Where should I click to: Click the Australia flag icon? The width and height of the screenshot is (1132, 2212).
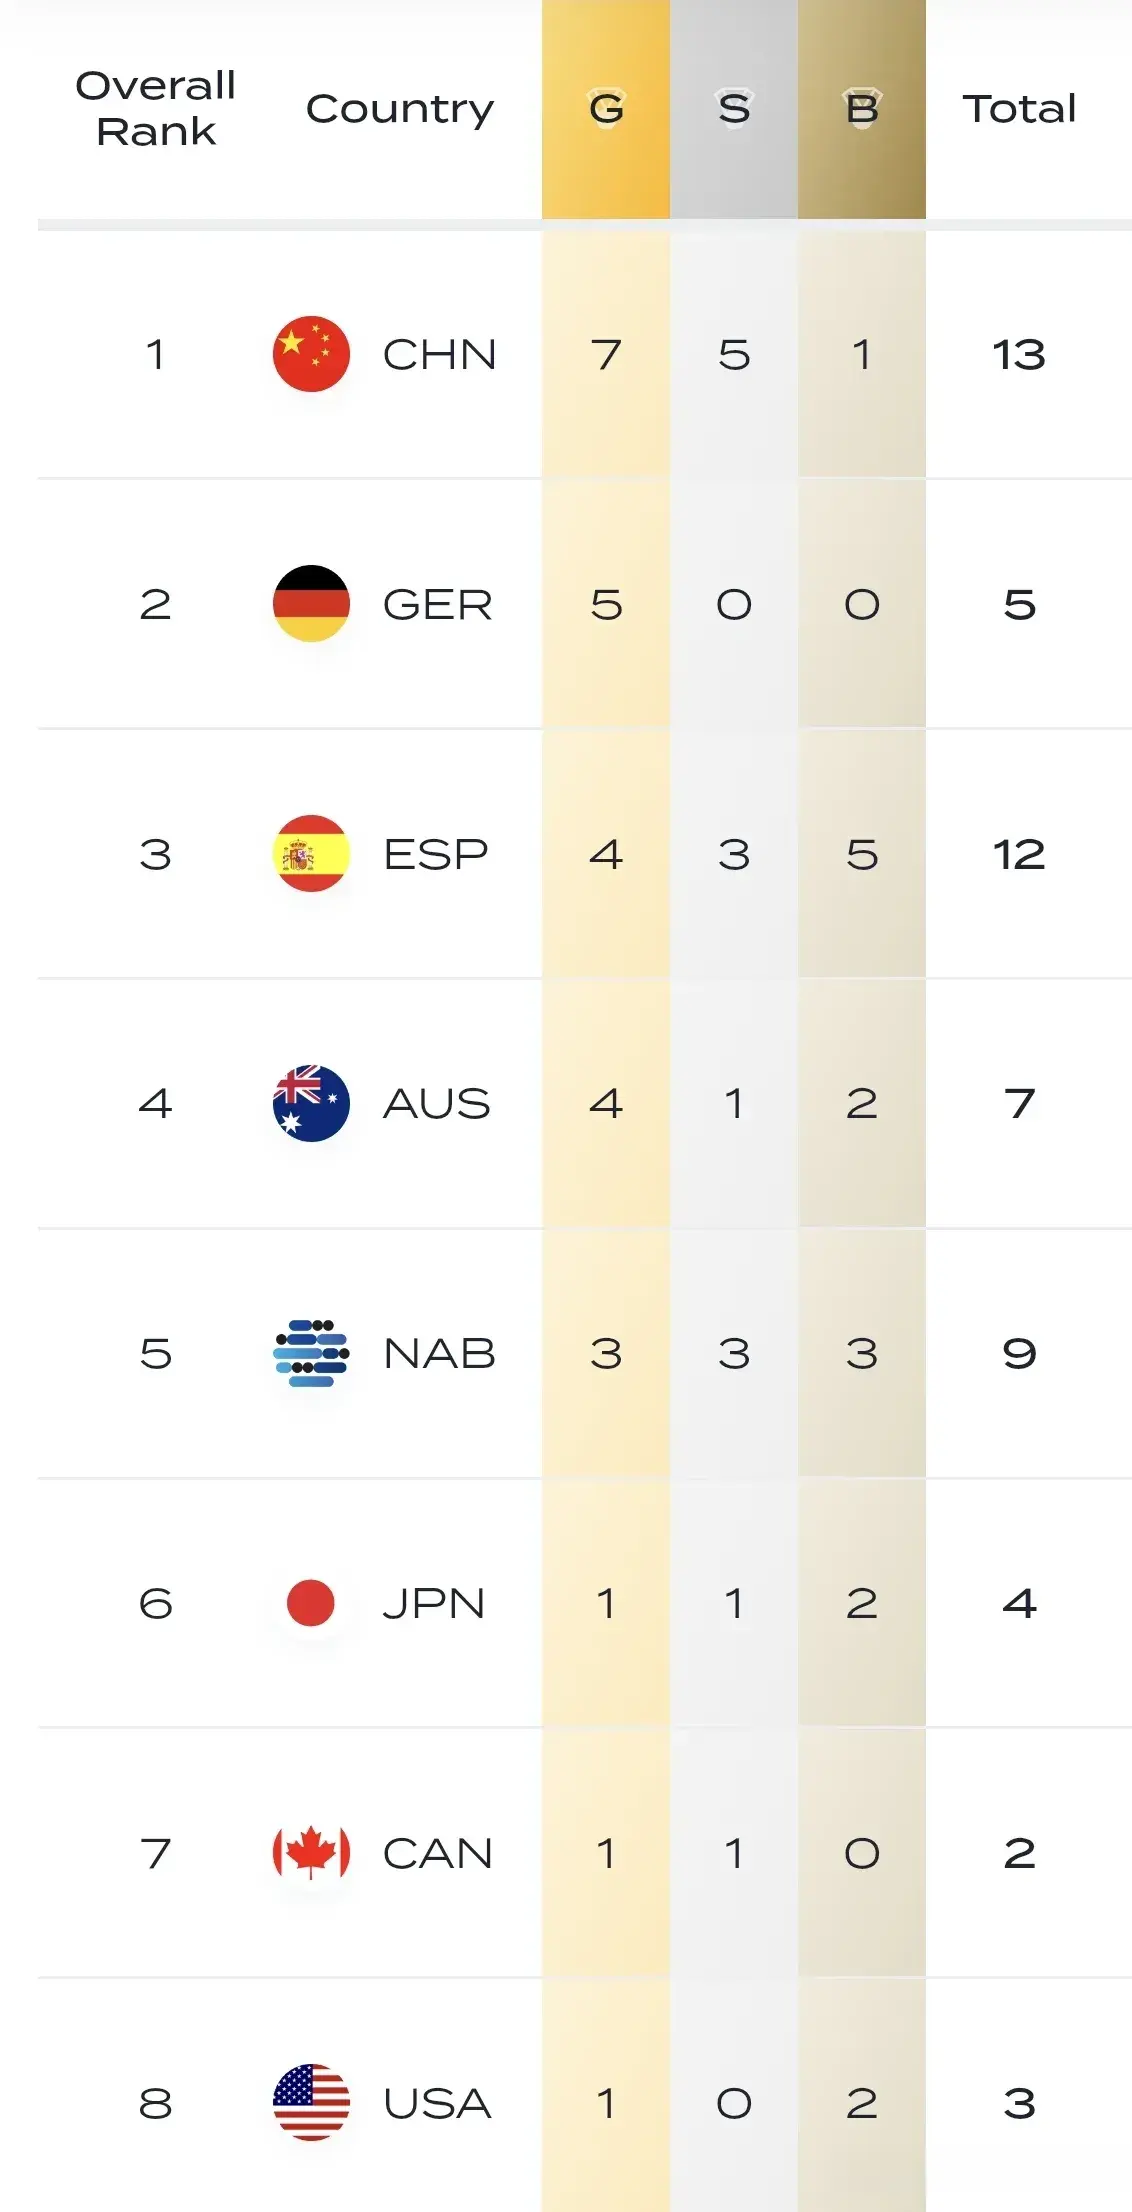pyautogui.click(x=311, y=1103)
